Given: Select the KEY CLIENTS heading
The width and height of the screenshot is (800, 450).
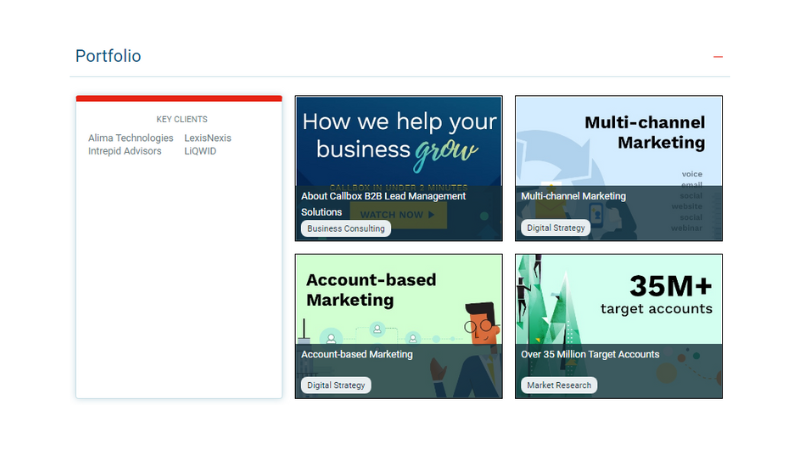Looking at the screenshot, I should click(182, 119).
